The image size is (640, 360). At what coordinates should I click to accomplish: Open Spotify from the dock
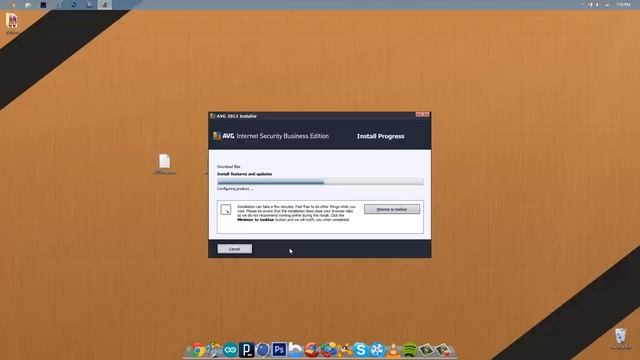pyautogui.click(x=410, y=350)
